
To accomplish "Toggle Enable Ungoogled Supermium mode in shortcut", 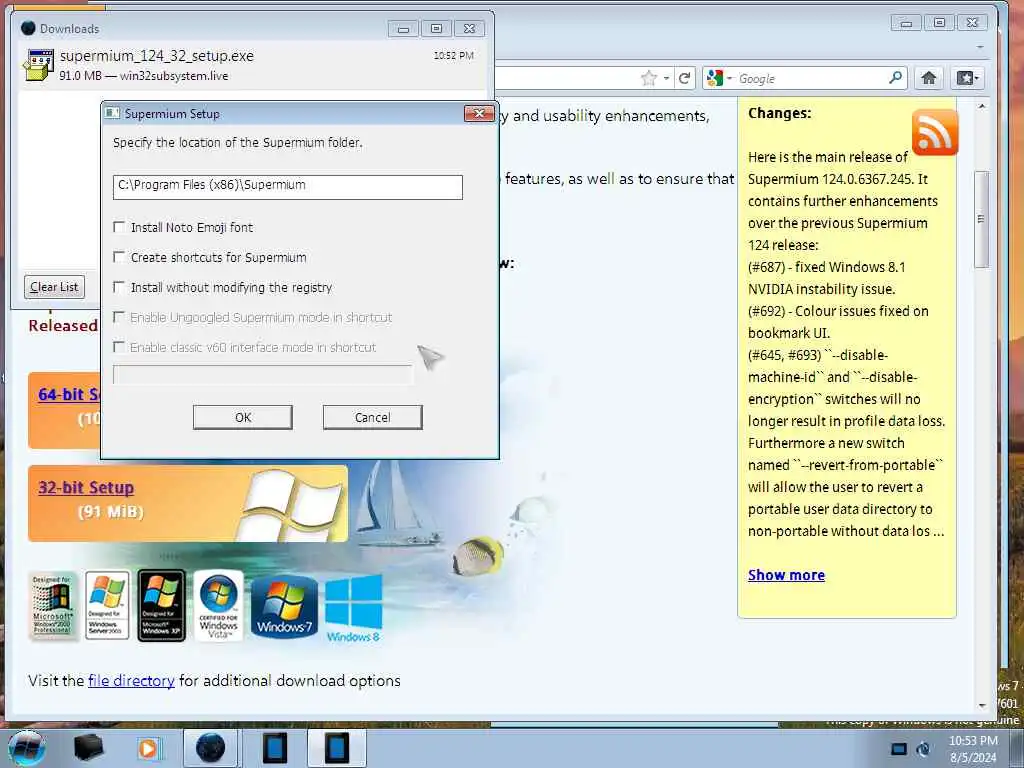I will click(119, 317).
